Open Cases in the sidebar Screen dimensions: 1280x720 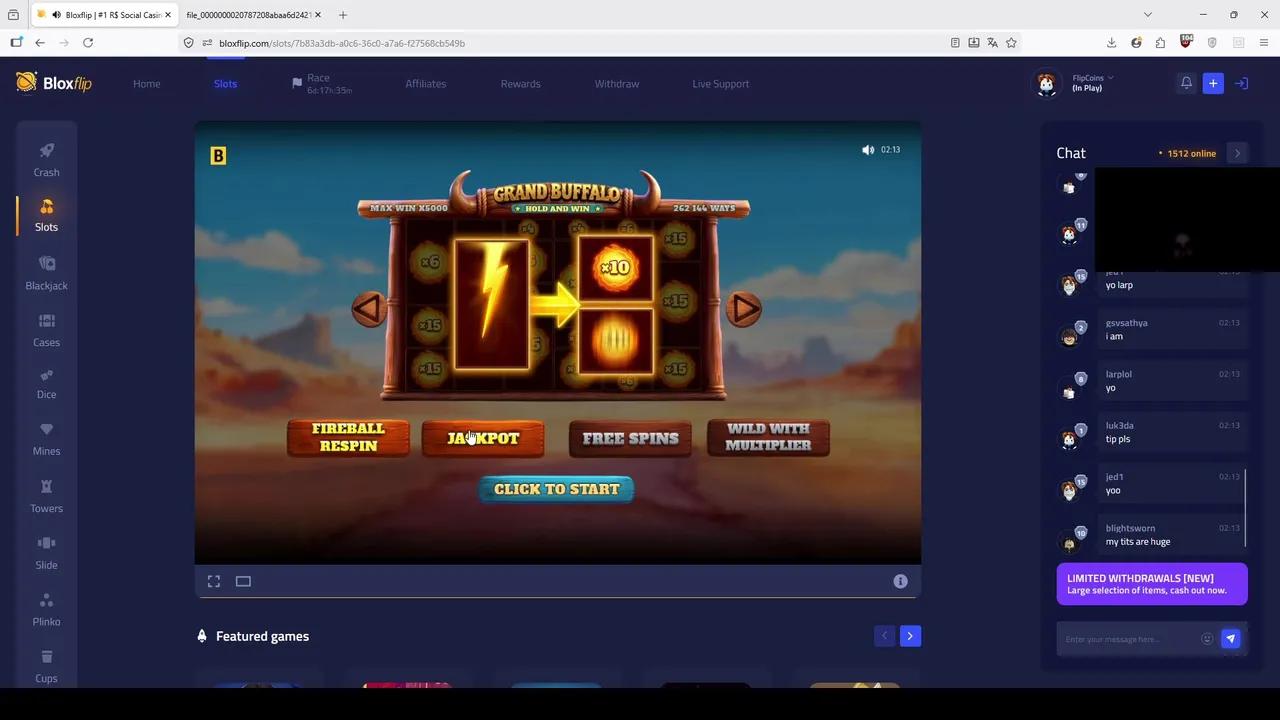[46, 330]
